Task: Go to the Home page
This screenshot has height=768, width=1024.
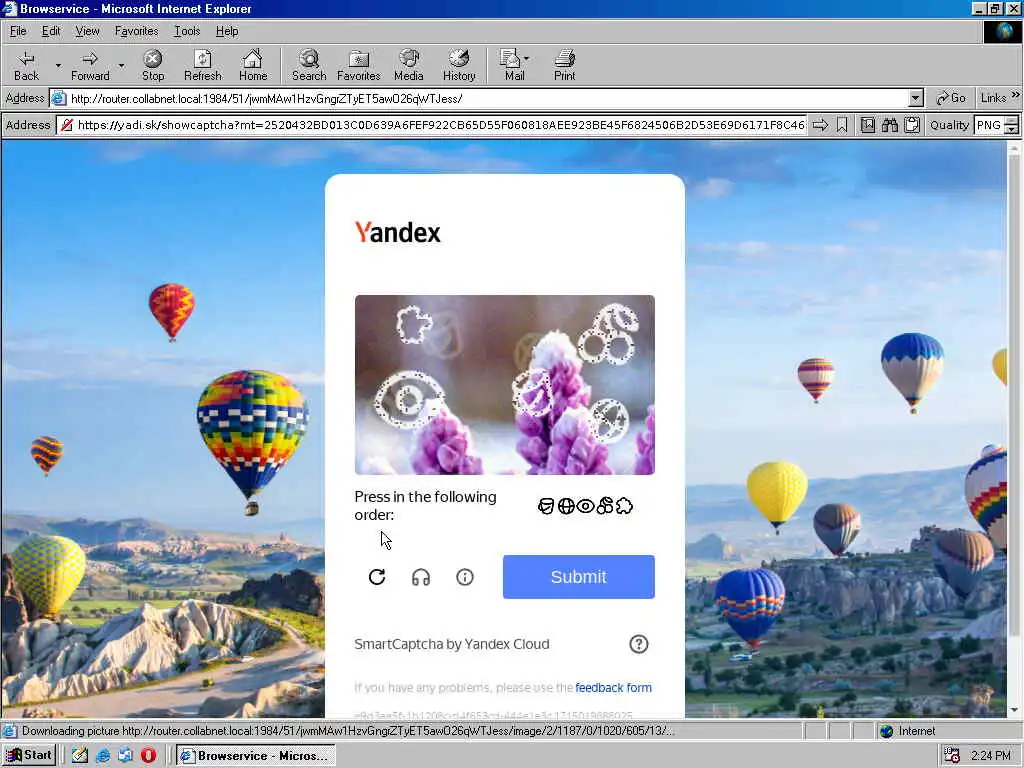Action: pos(253,65)
